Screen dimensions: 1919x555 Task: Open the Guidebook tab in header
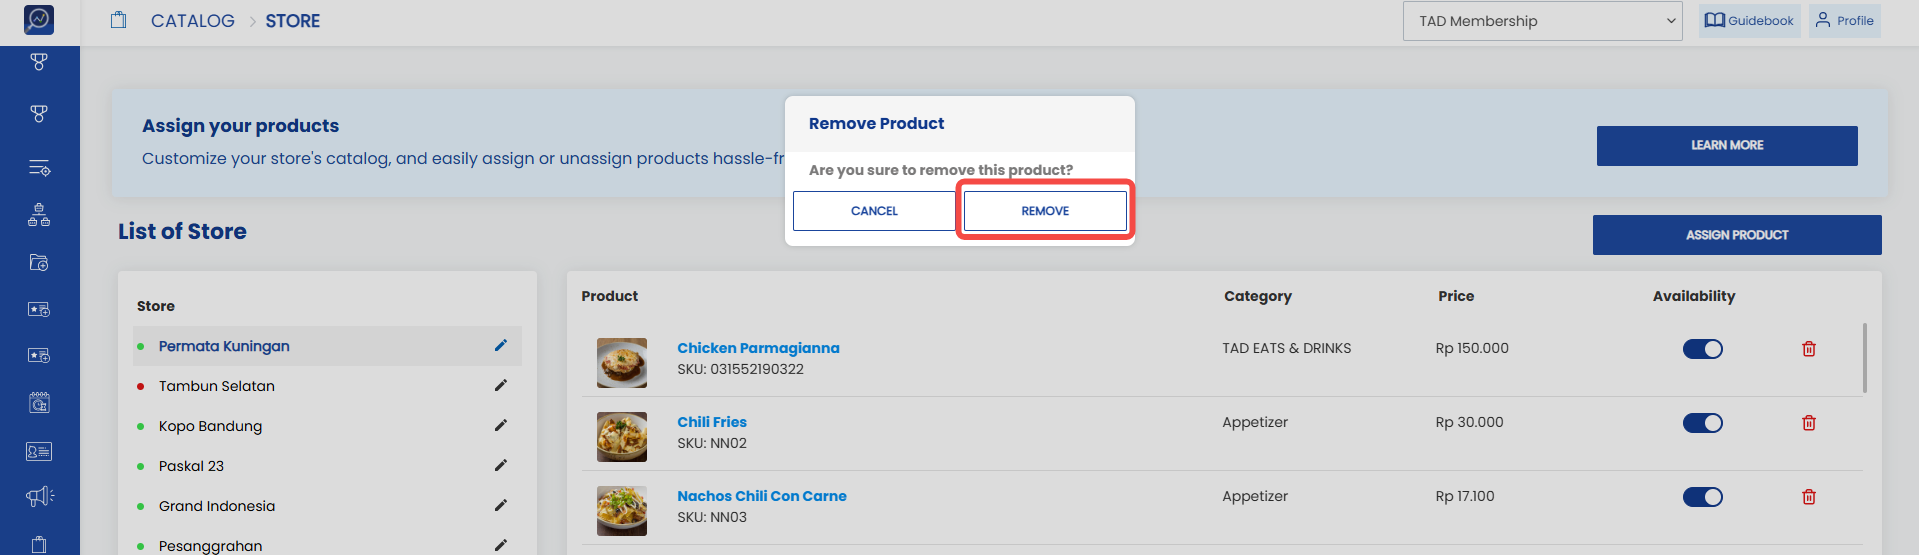[x=1750, y=21]
